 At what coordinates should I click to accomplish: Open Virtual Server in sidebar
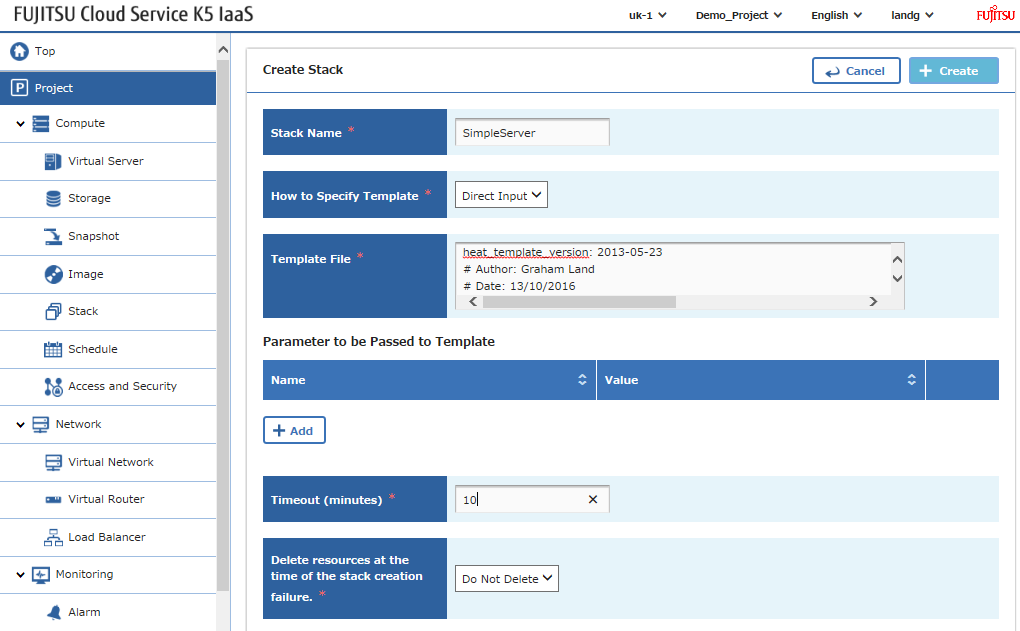(105, 161)
